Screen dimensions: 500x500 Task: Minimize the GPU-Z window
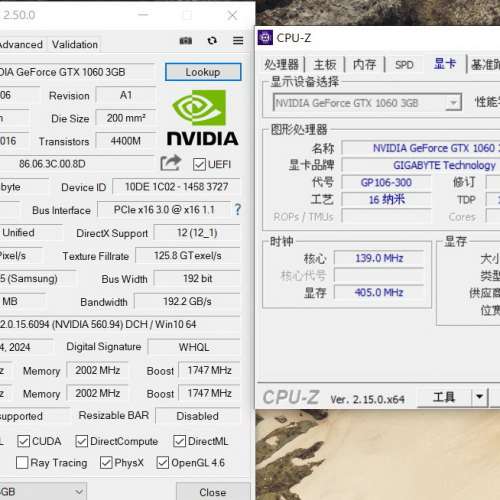(143, 15)
